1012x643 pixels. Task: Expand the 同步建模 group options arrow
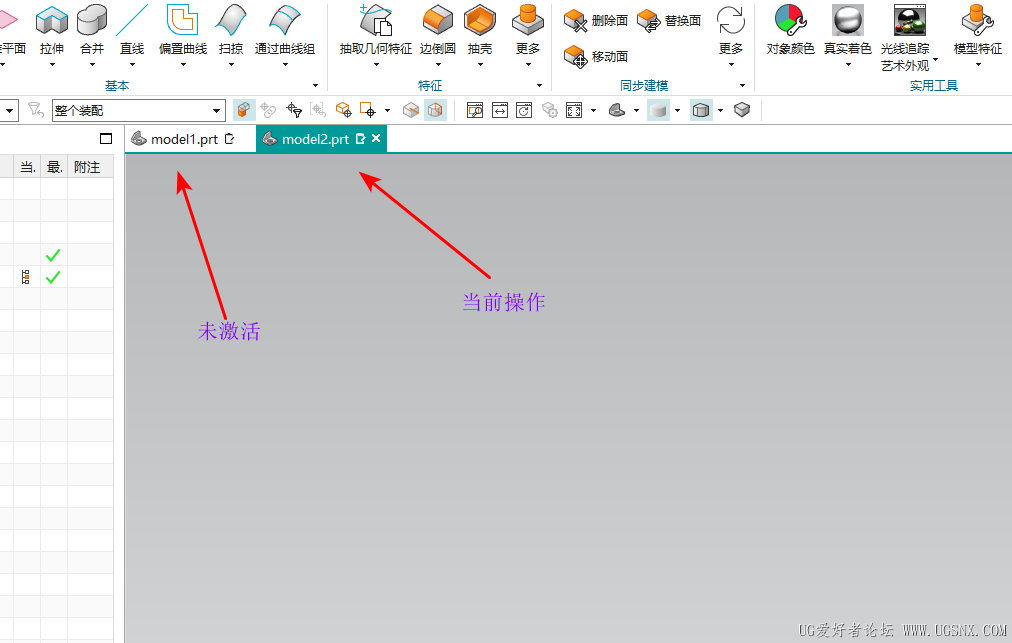pos(742,85)
